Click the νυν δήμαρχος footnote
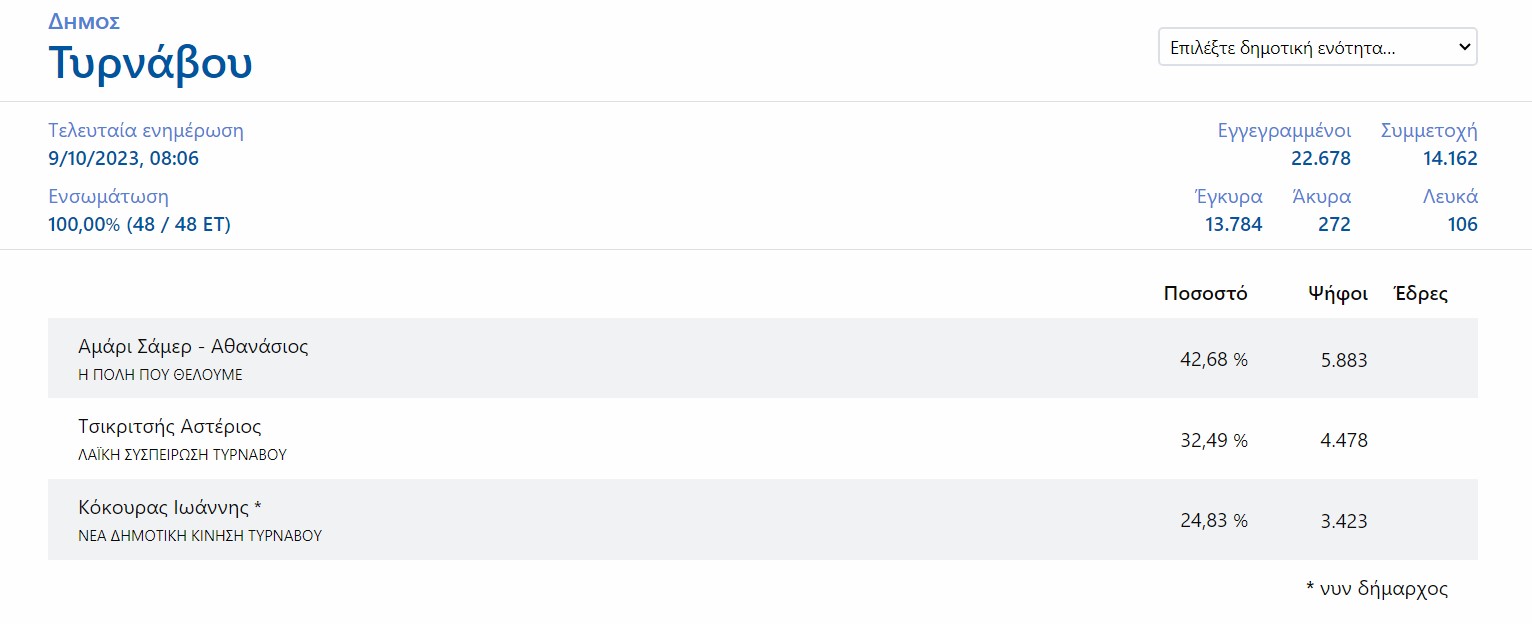Screen dimensions: 1532x624 [x=1376, y=589]
